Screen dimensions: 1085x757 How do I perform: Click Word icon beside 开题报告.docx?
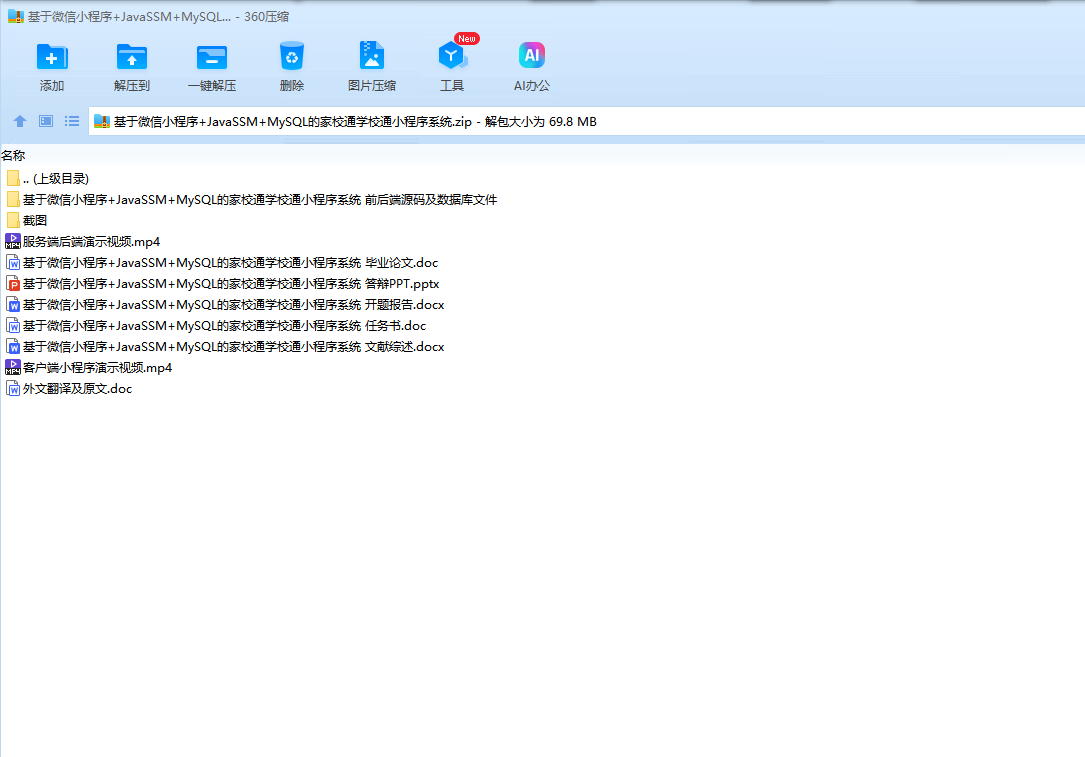click(12, 304)
